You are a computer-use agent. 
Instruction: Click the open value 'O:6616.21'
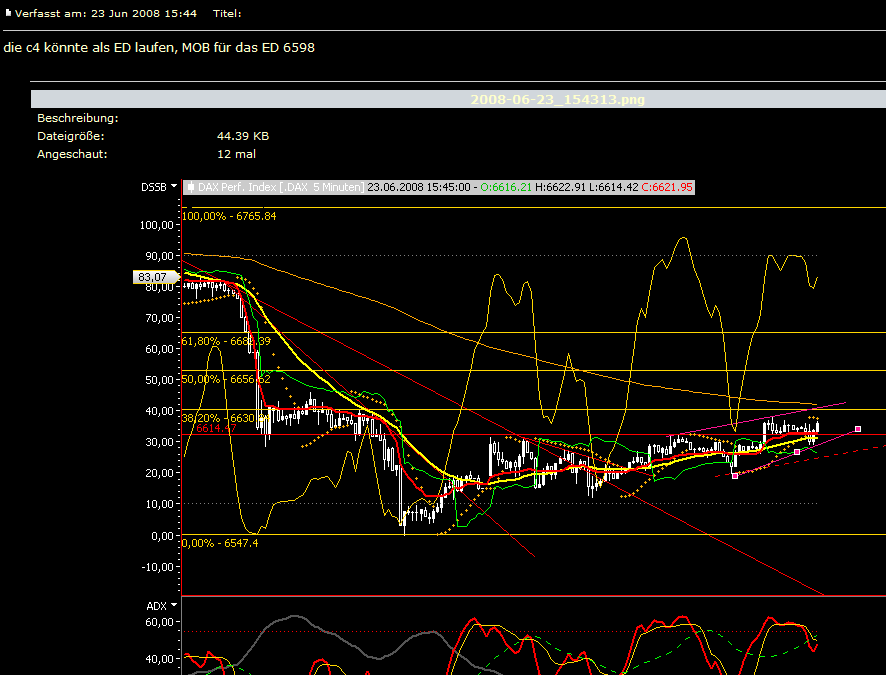click(506, 187)
